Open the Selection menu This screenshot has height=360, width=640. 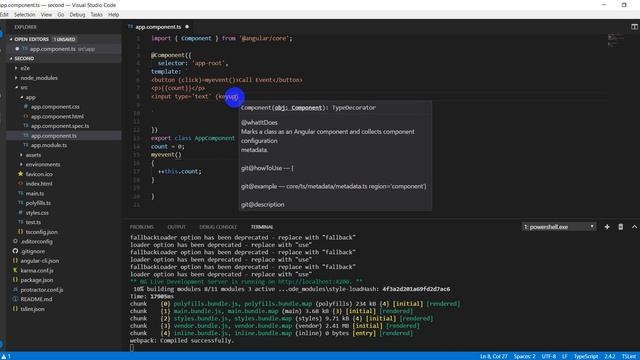24,15
